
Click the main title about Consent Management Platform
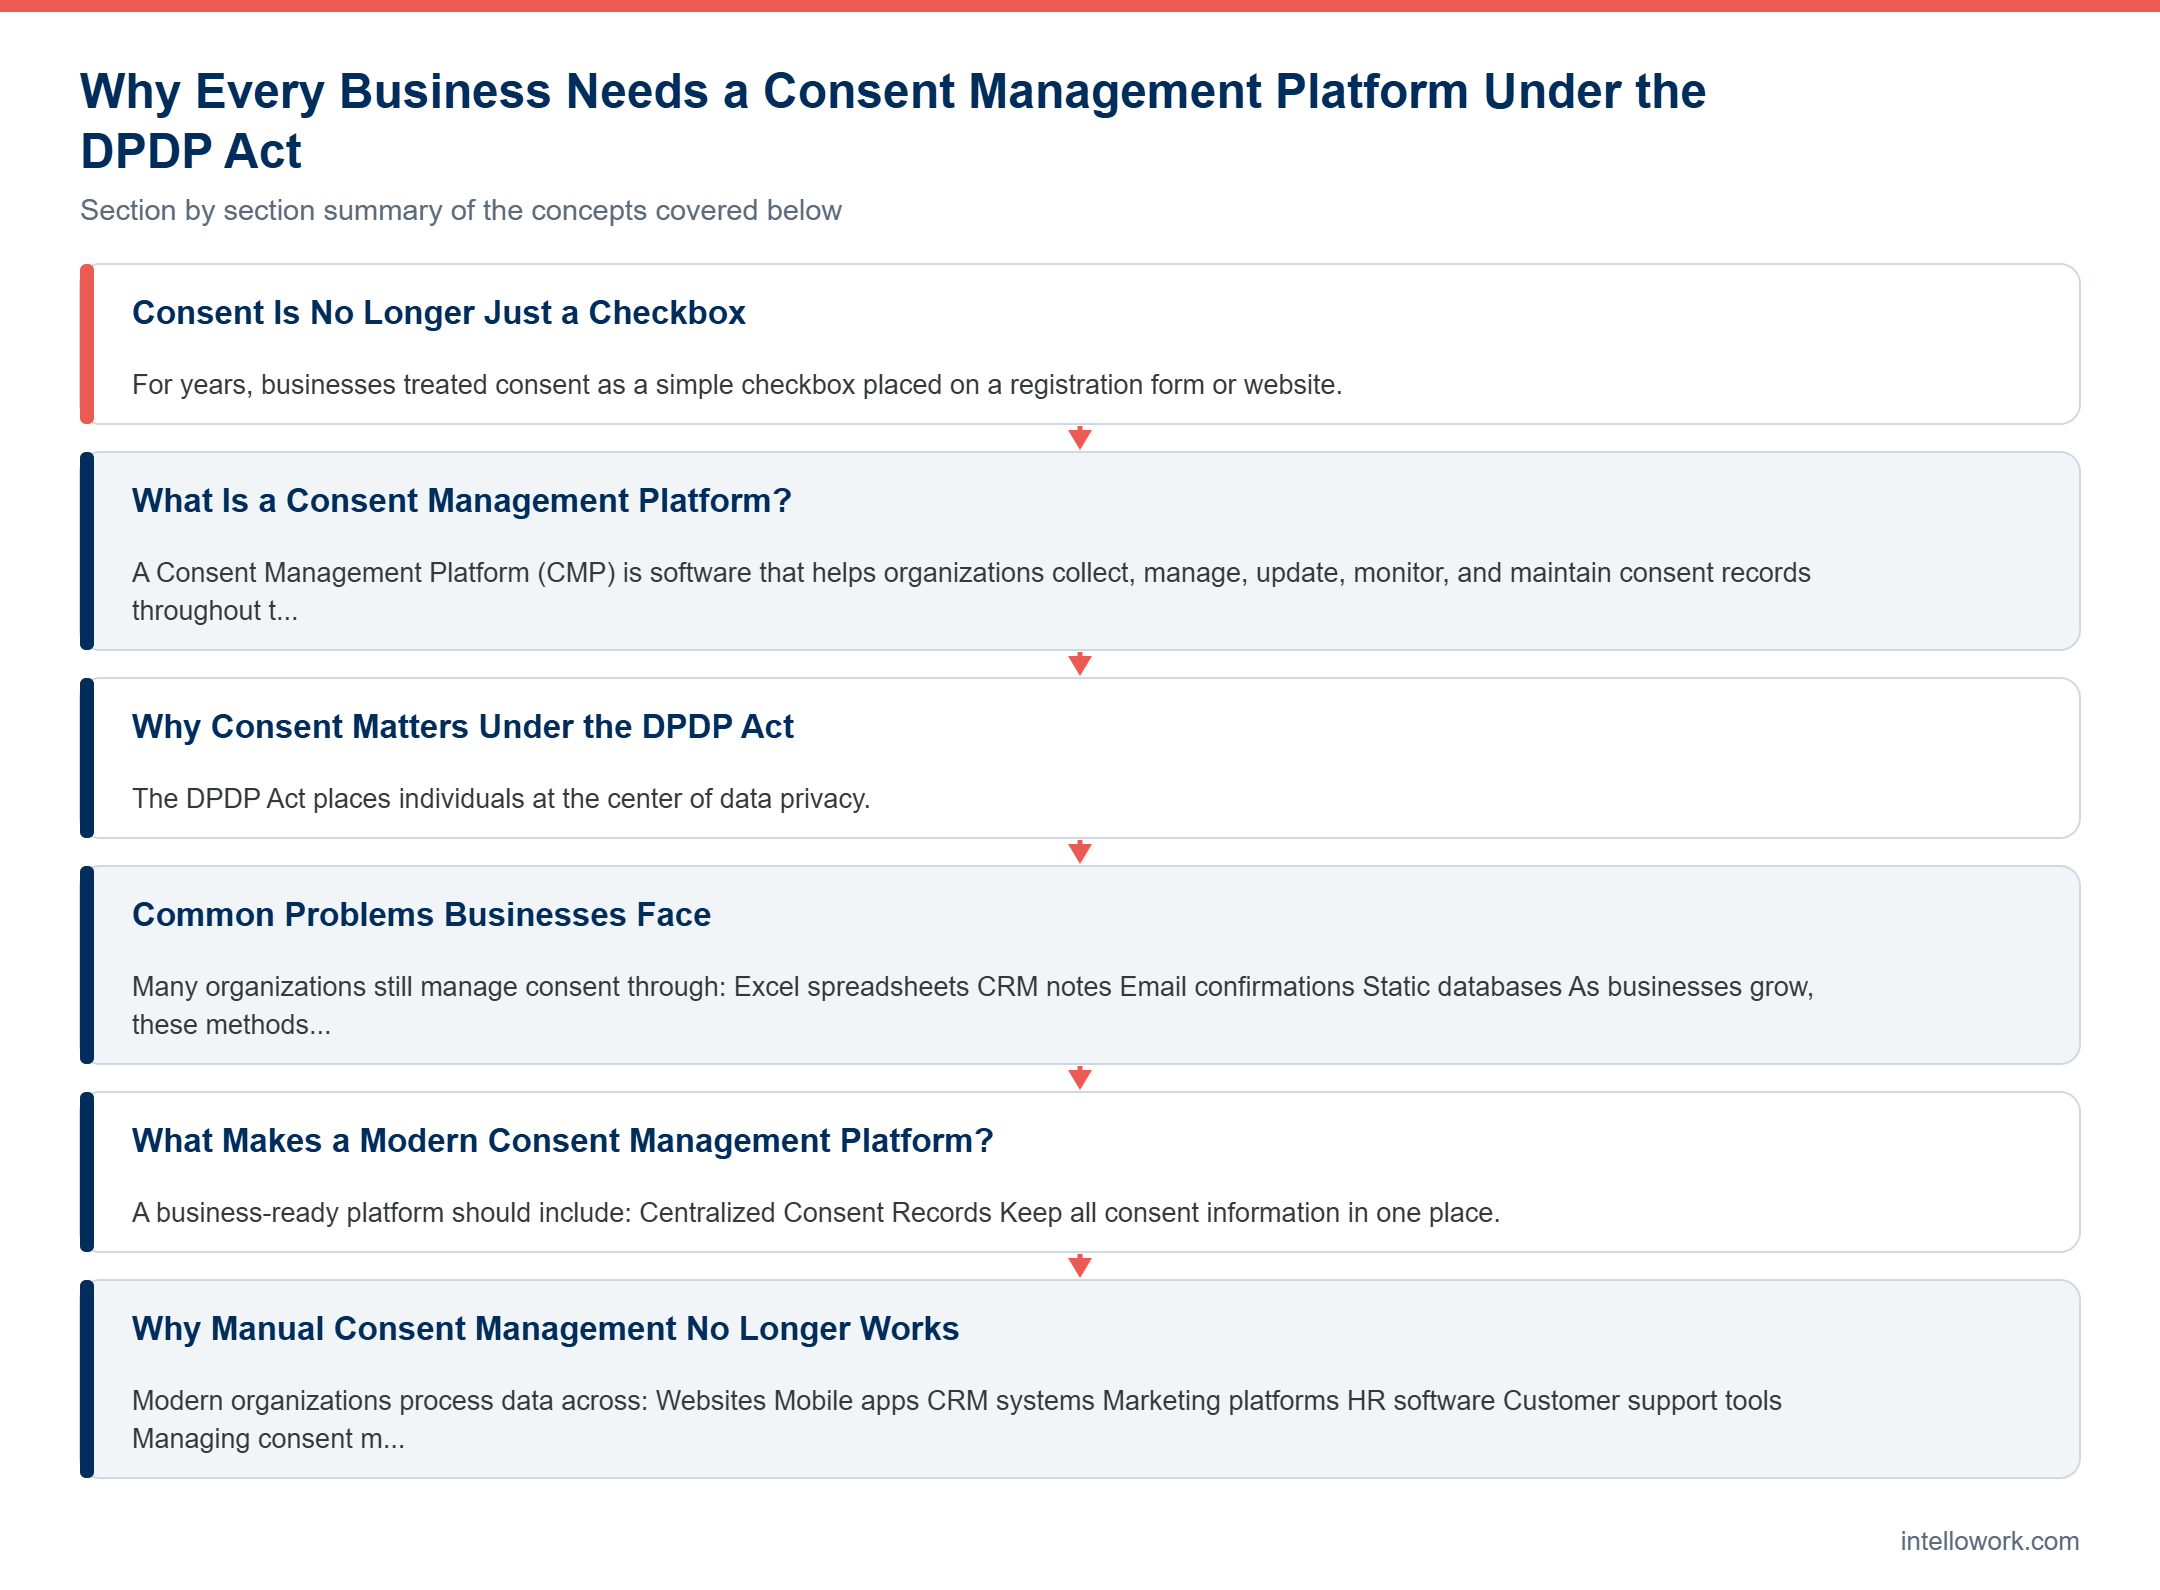[x=893, y=121]
